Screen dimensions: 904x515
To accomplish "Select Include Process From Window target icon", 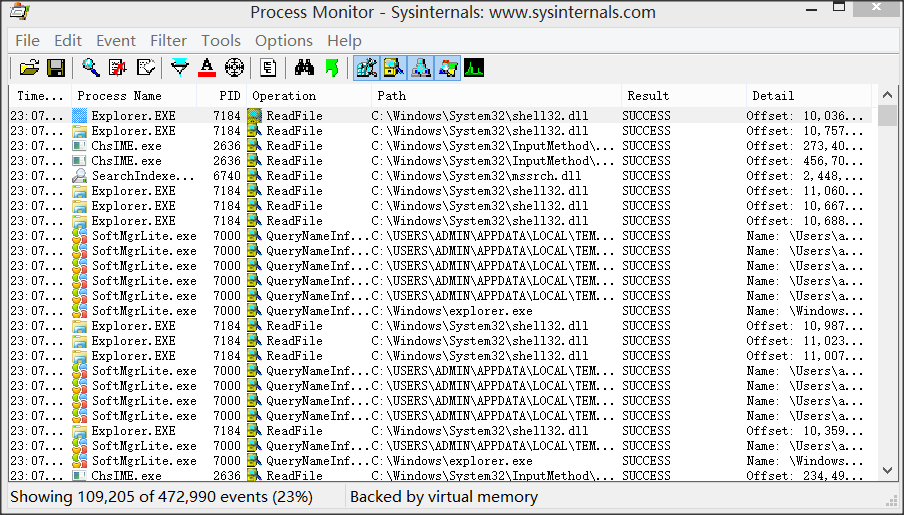I will point(234,68).
